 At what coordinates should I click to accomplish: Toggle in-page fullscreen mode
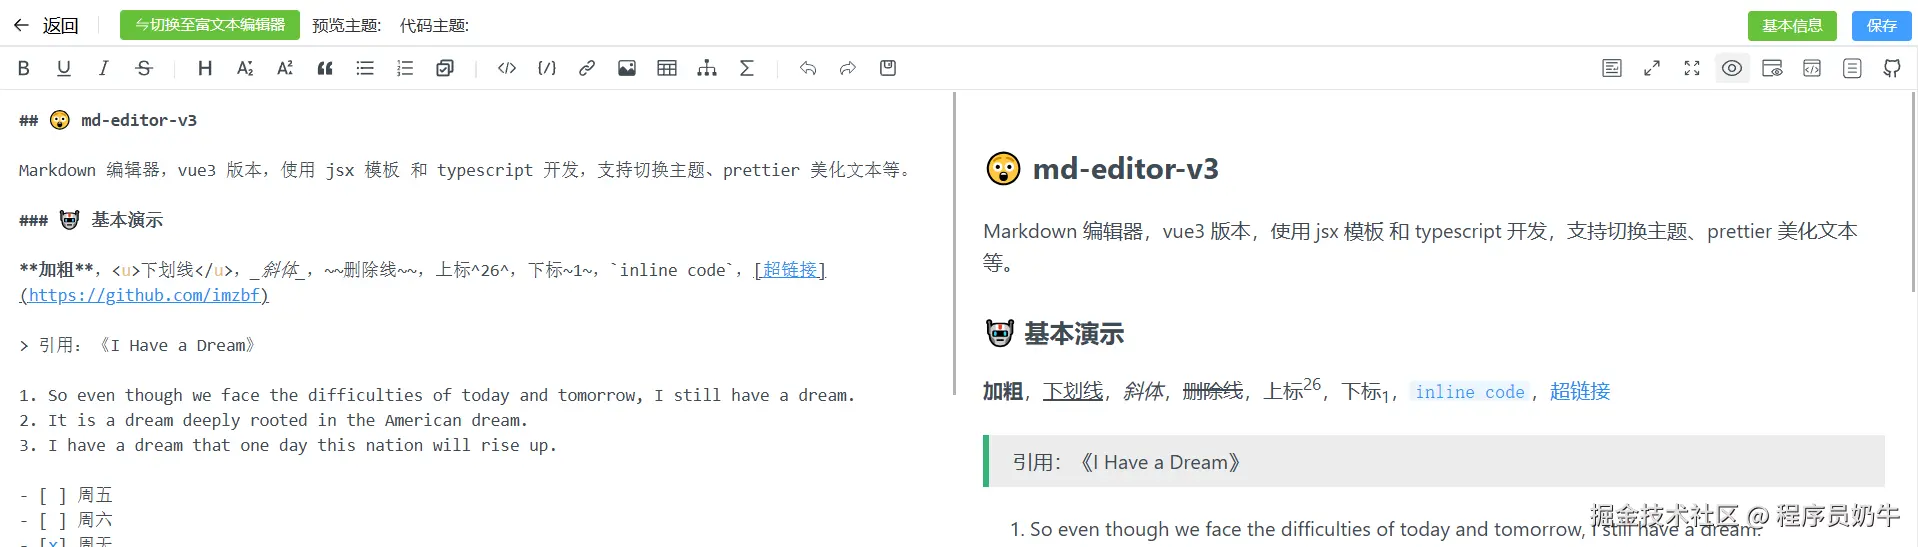click(1652, 68)
